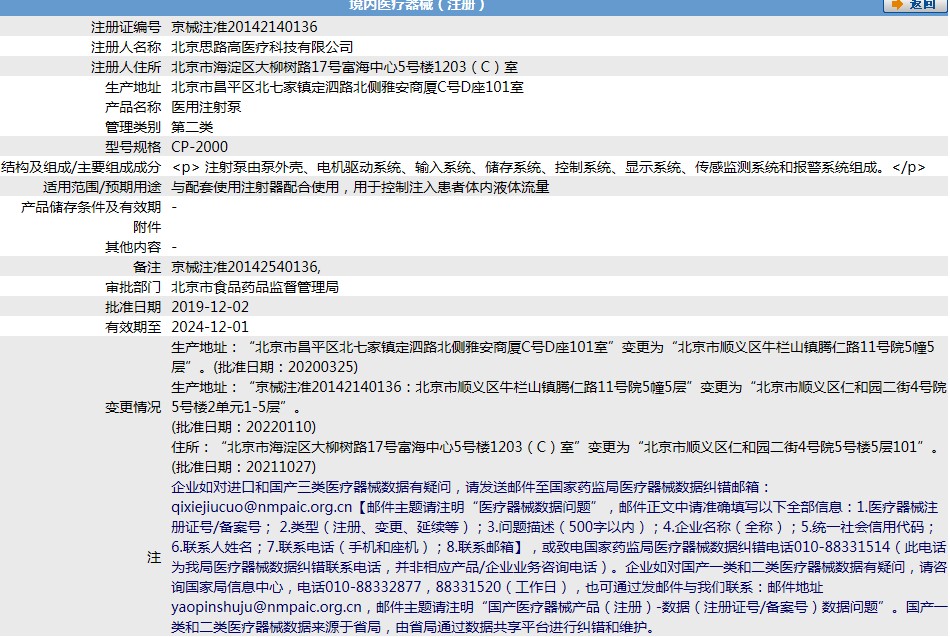Click the 有效期至 field label
The height and width of the screenshot is (637, 950).
(133, 327)
